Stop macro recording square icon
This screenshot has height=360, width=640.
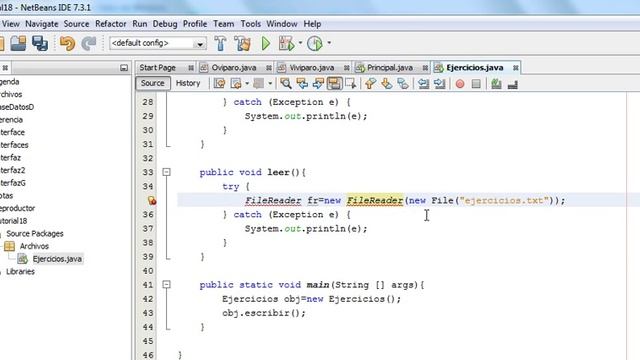coord(476,84)
